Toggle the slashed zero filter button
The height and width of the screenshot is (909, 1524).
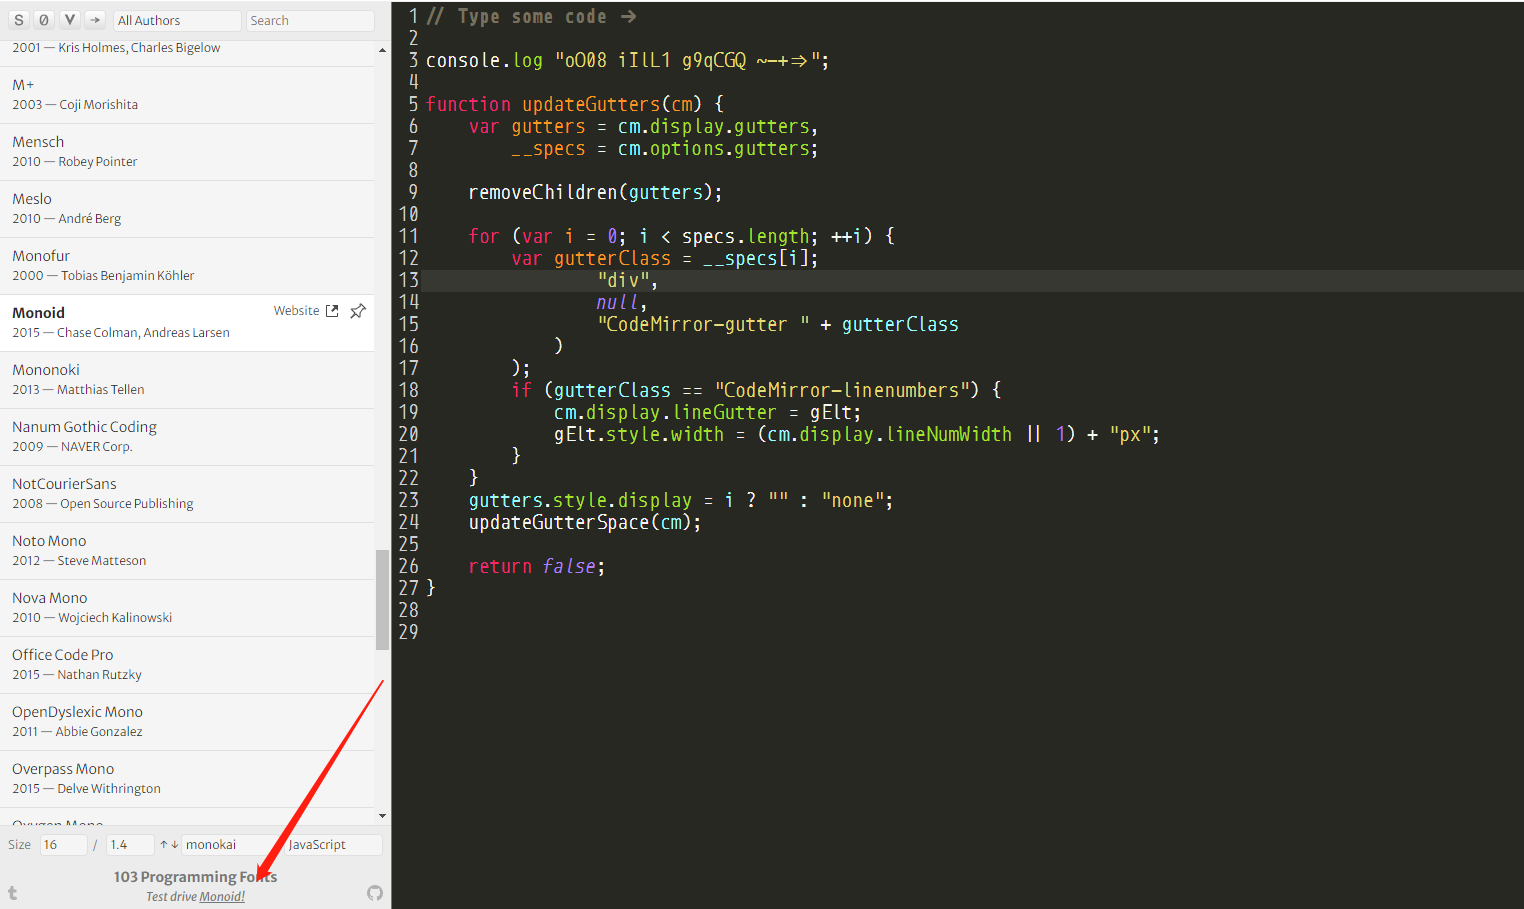[x=44, y=20]
